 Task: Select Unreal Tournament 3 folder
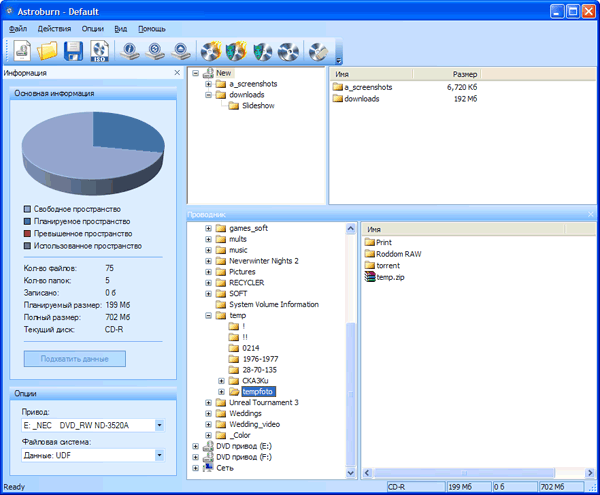pyautogui.click(x=264, y=402)
